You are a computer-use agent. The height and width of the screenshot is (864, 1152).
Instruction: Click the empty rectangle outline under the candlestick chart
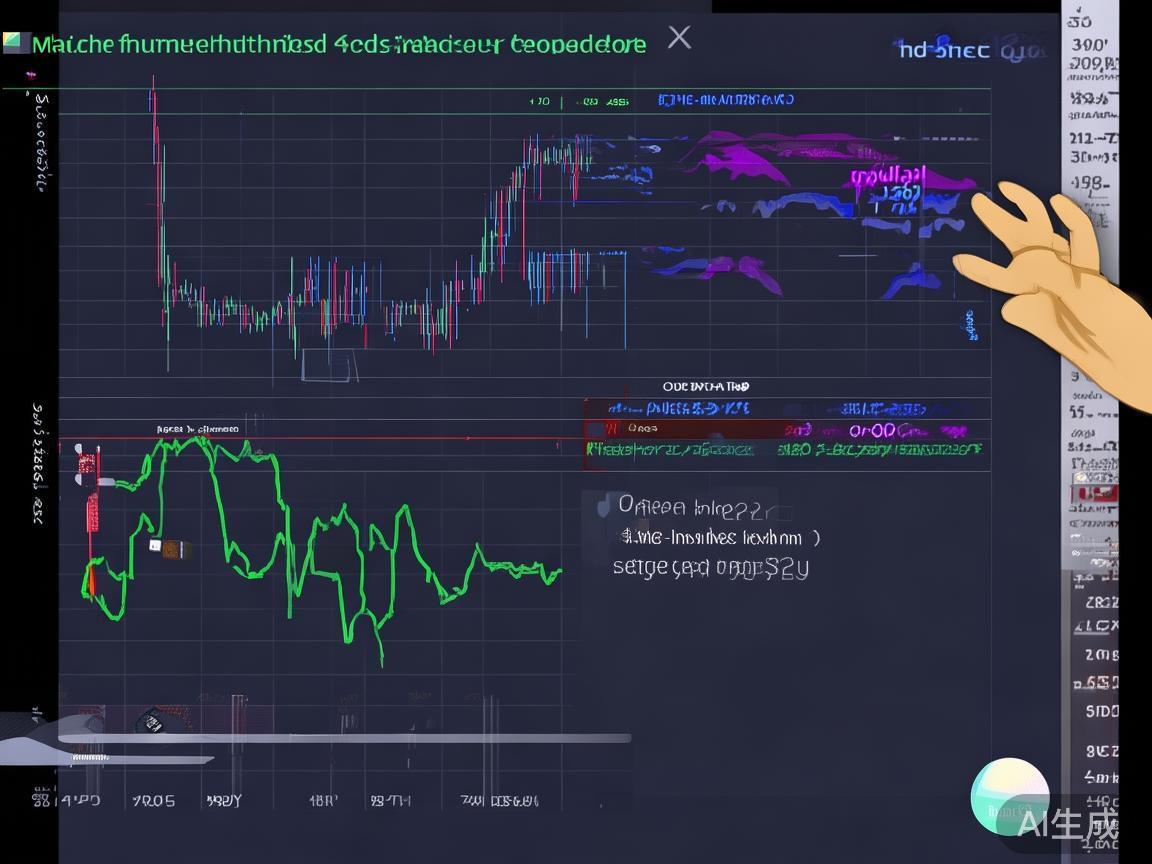(x=329, y=365)
